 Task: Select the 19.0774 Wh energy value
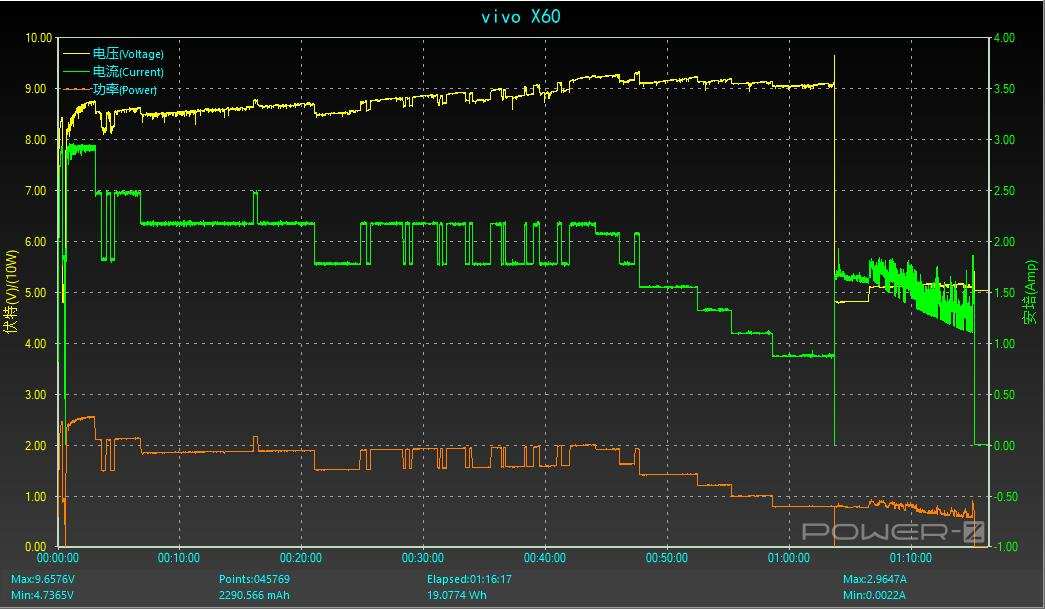(x=457, y=595)
